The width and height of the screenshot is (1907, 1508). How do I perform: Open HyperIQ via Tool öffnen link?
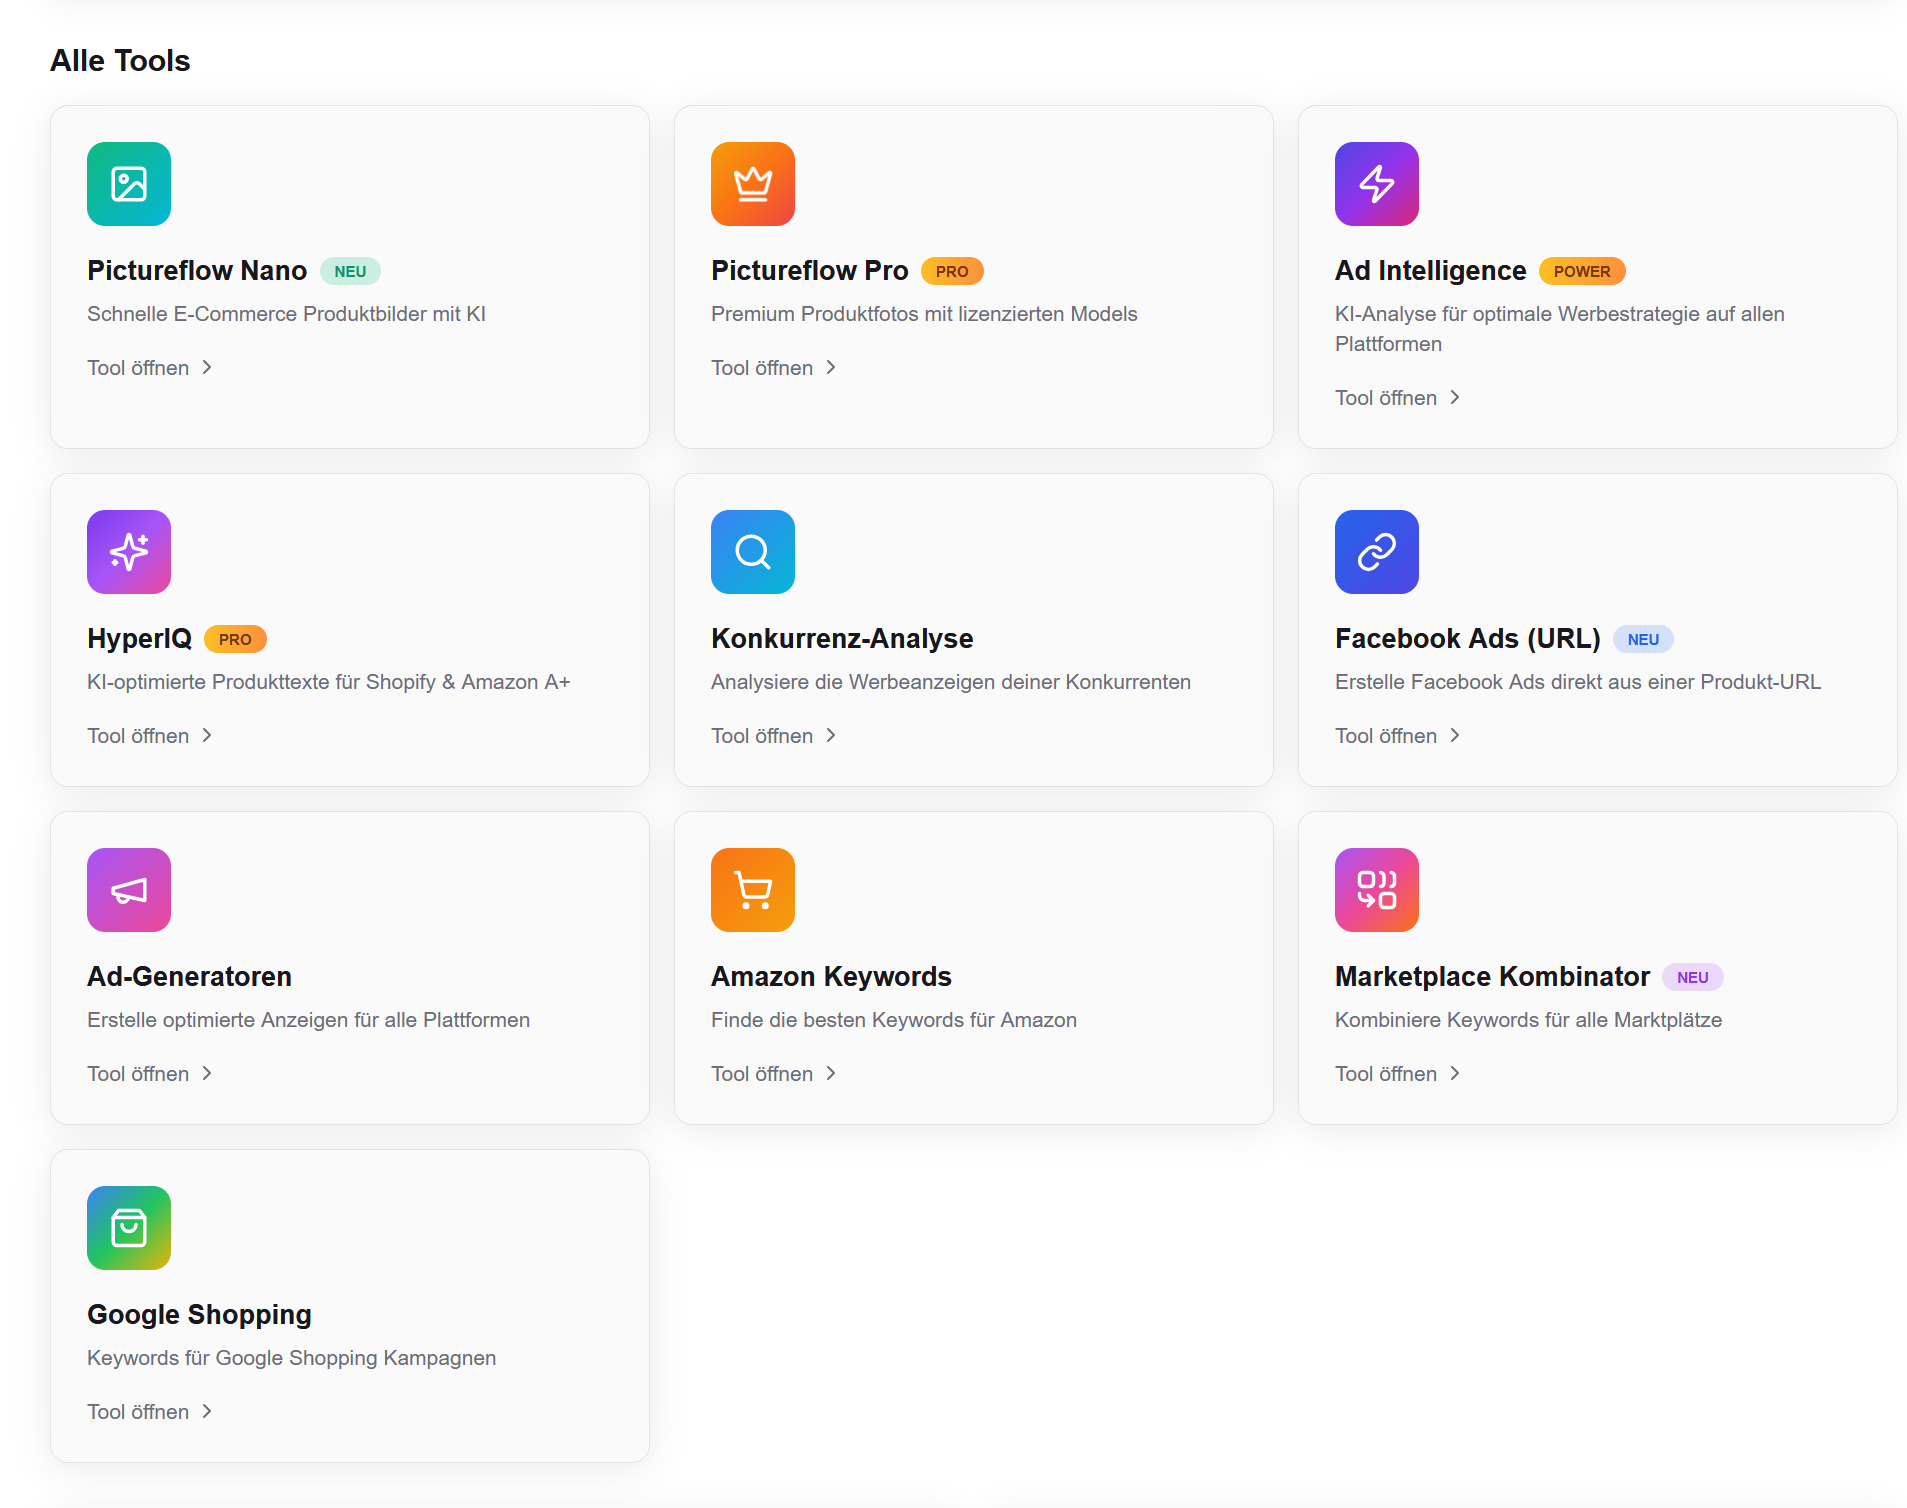point(150,736)
